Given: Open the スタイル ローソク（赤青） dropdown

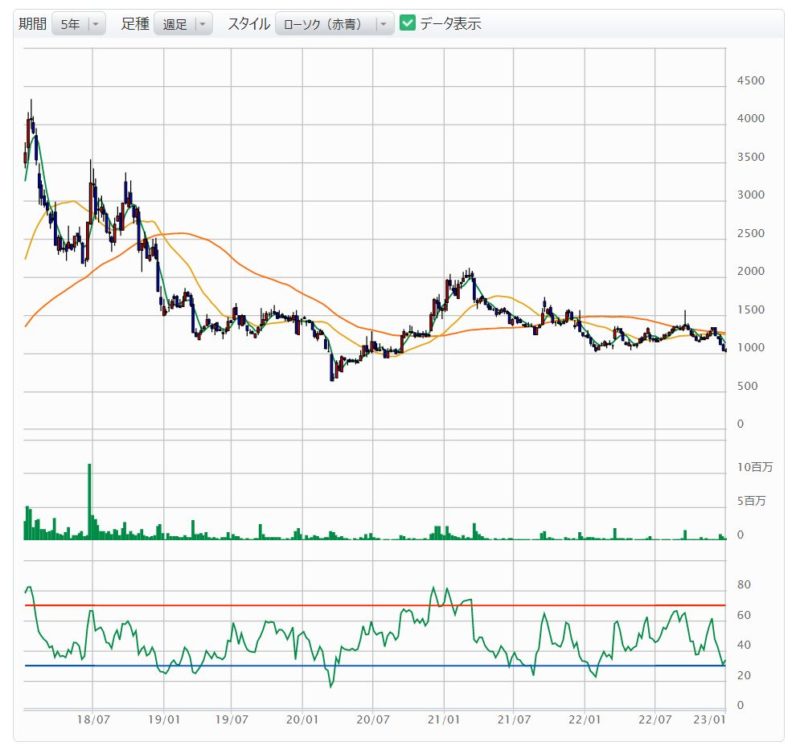Looking at the screenshot, I should pos(335,24).
